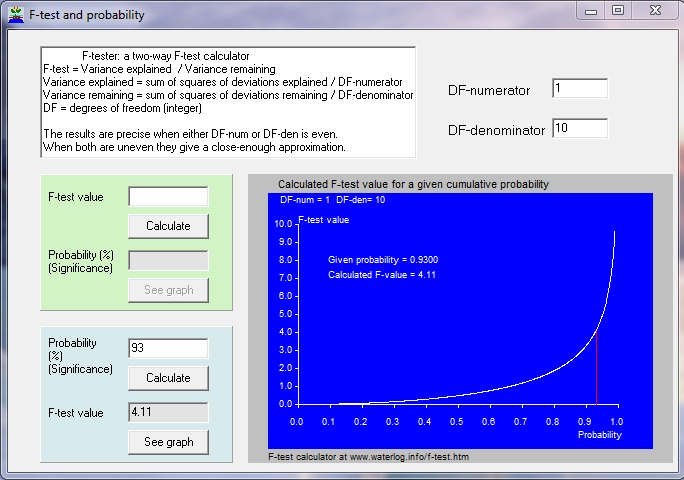The width and height of the screenshot is (684, 480).
Task: Click the 'When both are uneven' sentence
Action: coord(194,147)
